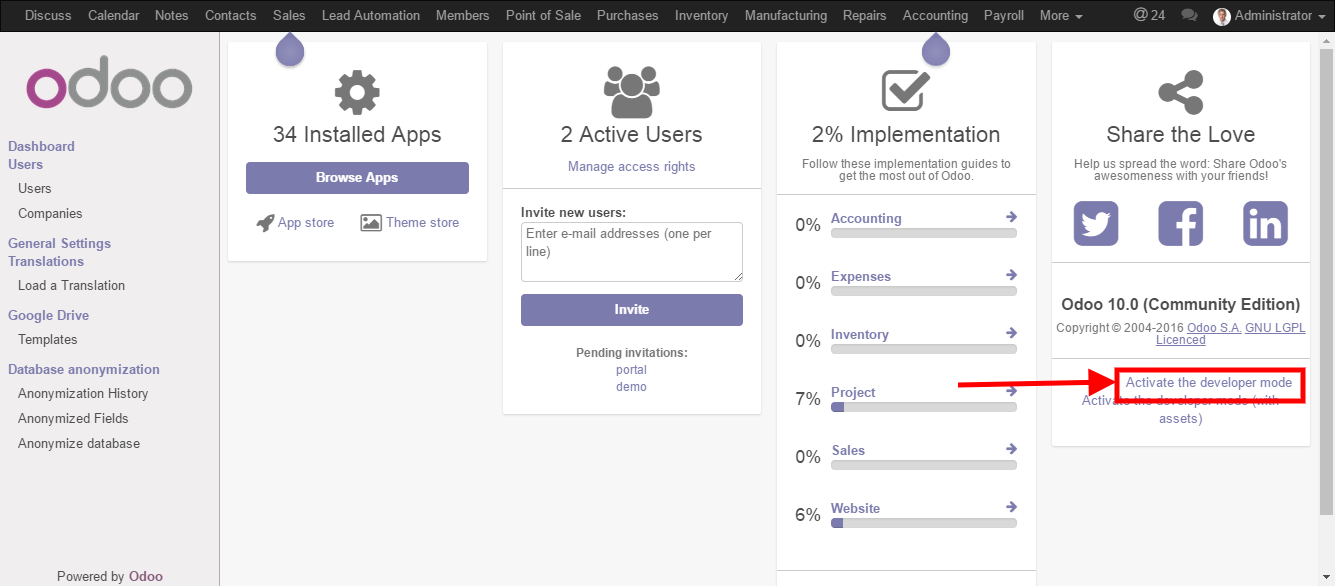Viewport: 1335px width, 586px height.
Task: Open the Payroll menu
Action: [1004, 16]
